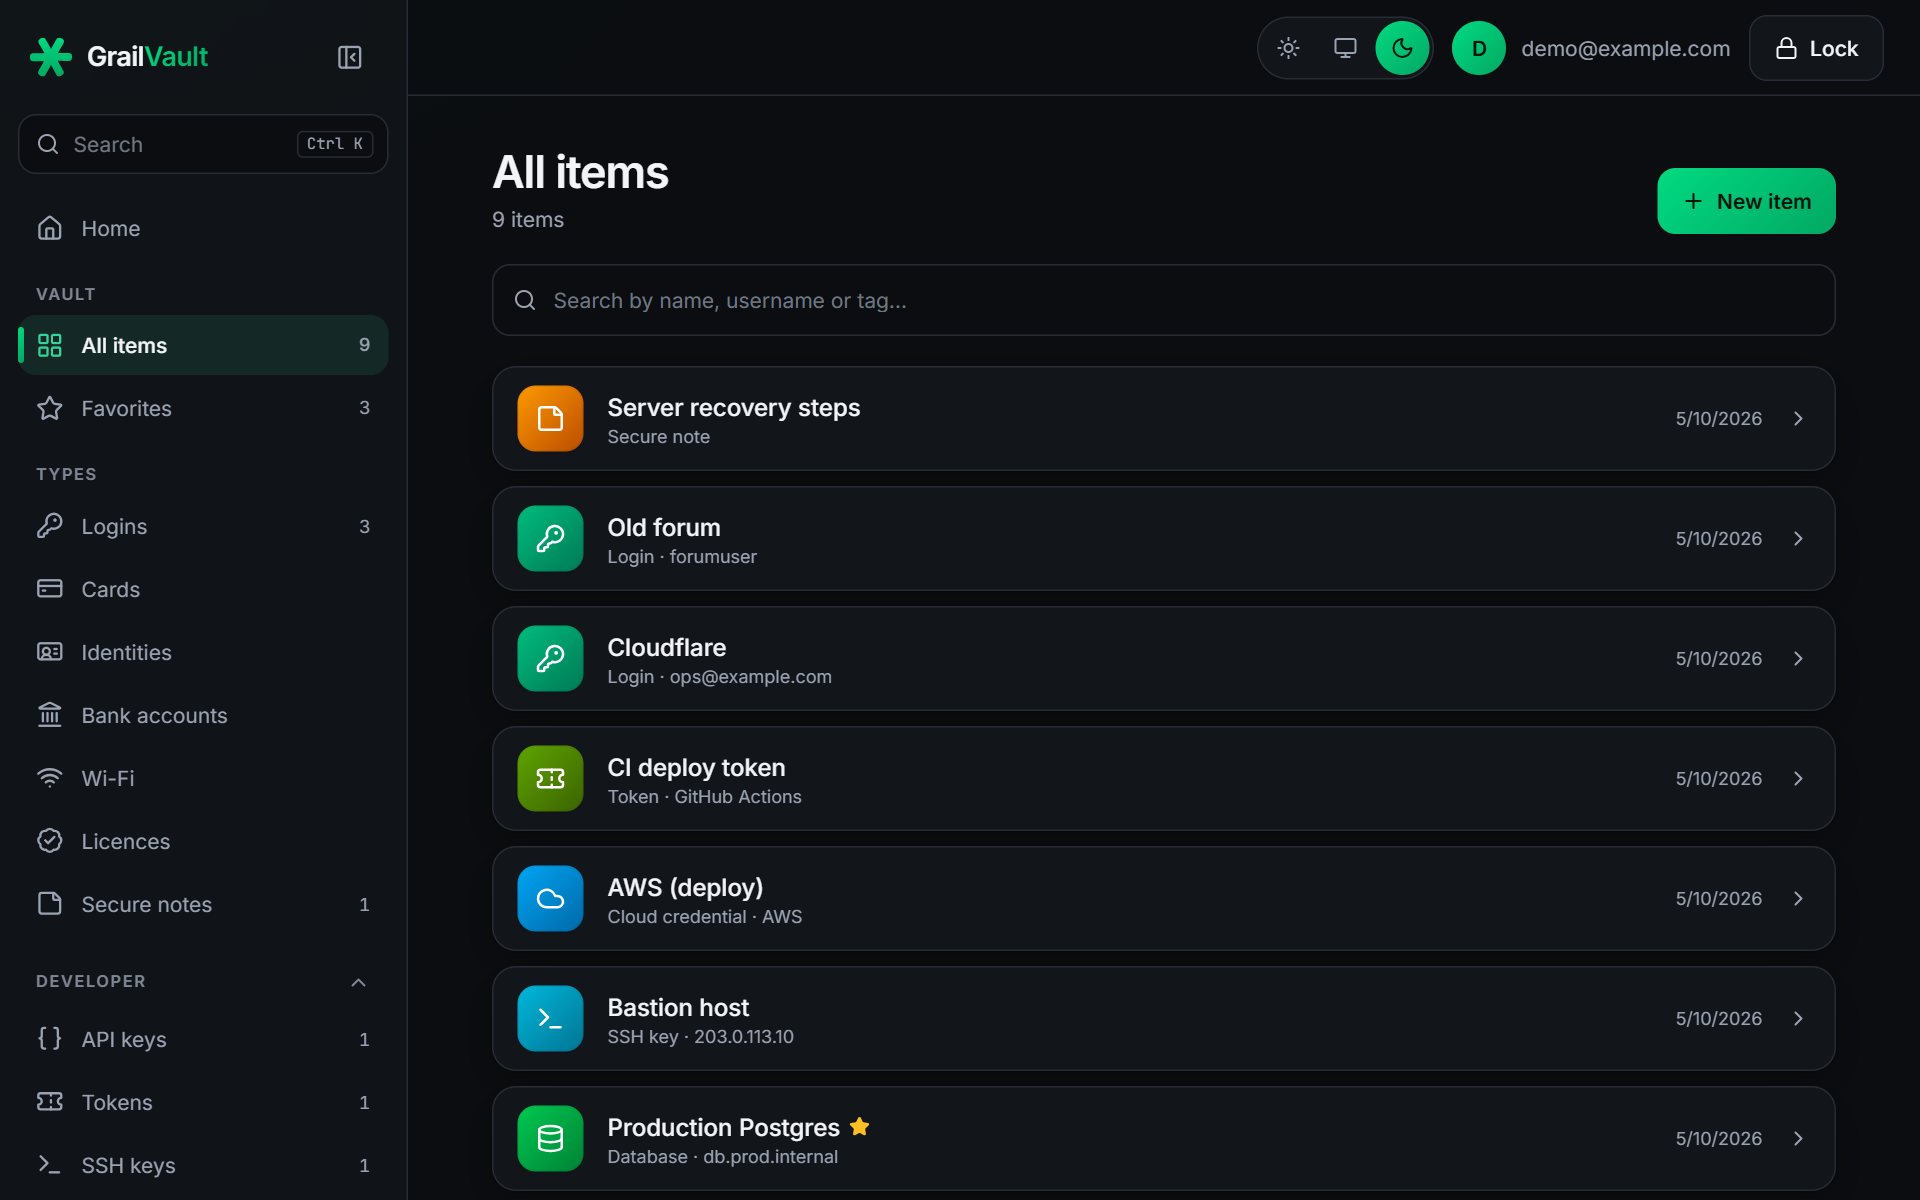Screen dimensions: 1920x1200
Task: Click the GrailVault asterisk logo
Action: [x=51, y=57]
